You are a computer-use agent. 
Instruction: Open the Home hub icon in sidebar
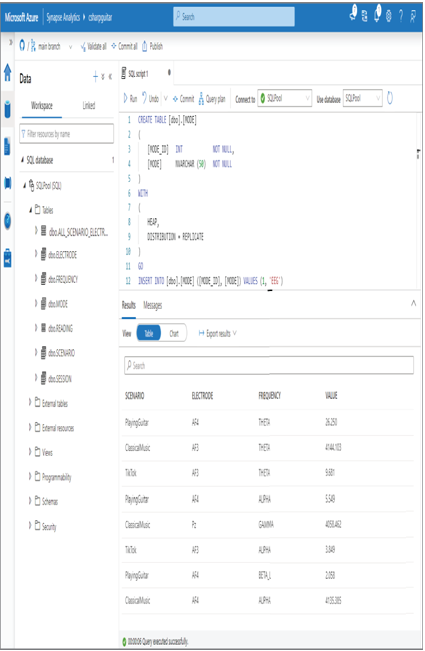(7, 72)
